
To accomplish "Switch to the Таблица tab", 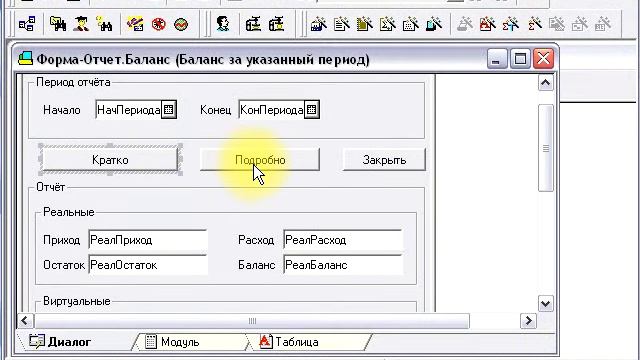I will [289, 342].
